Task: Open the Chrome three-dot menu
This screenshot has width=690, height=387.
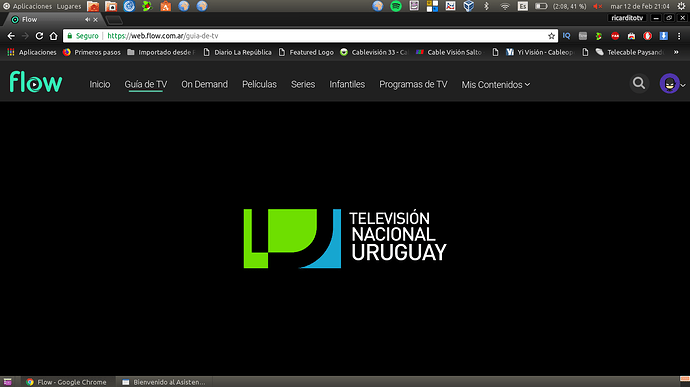Action: click(679, 36)
